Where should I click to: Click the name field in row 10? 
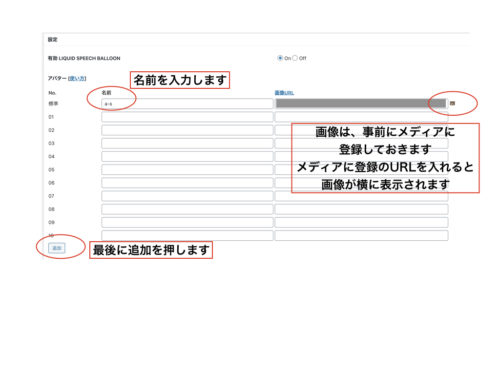(x=187, y=236)
